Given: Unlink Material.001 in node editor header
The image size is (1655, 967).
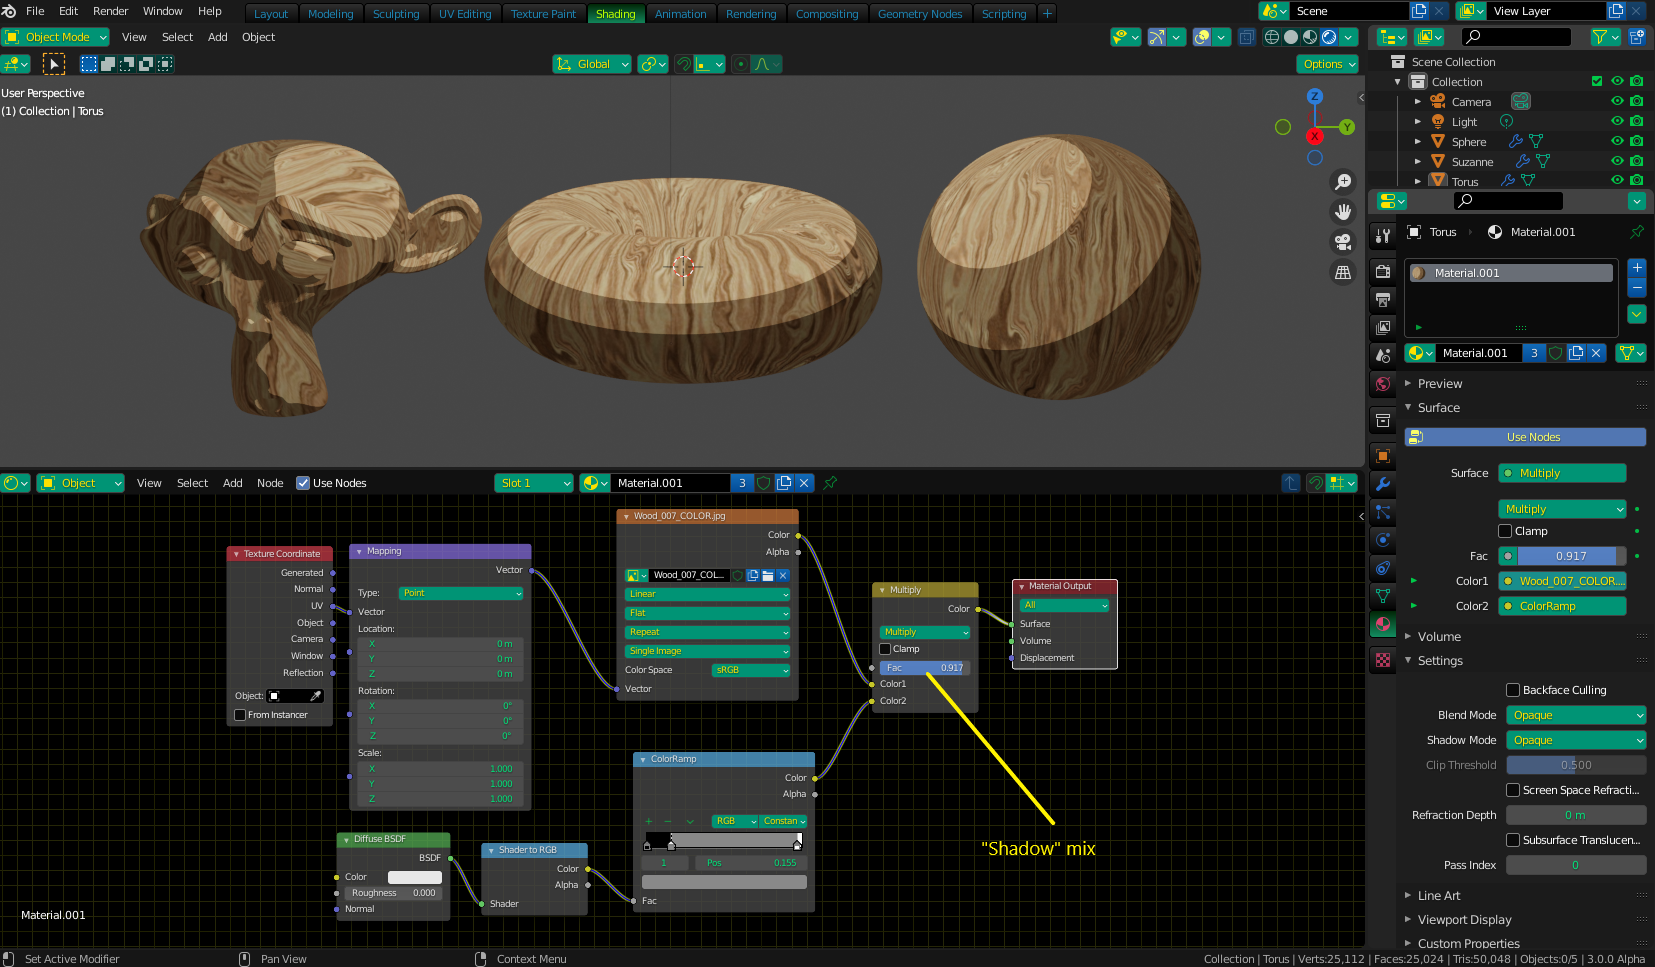Looking at the screenshot, I should point(804,483).
